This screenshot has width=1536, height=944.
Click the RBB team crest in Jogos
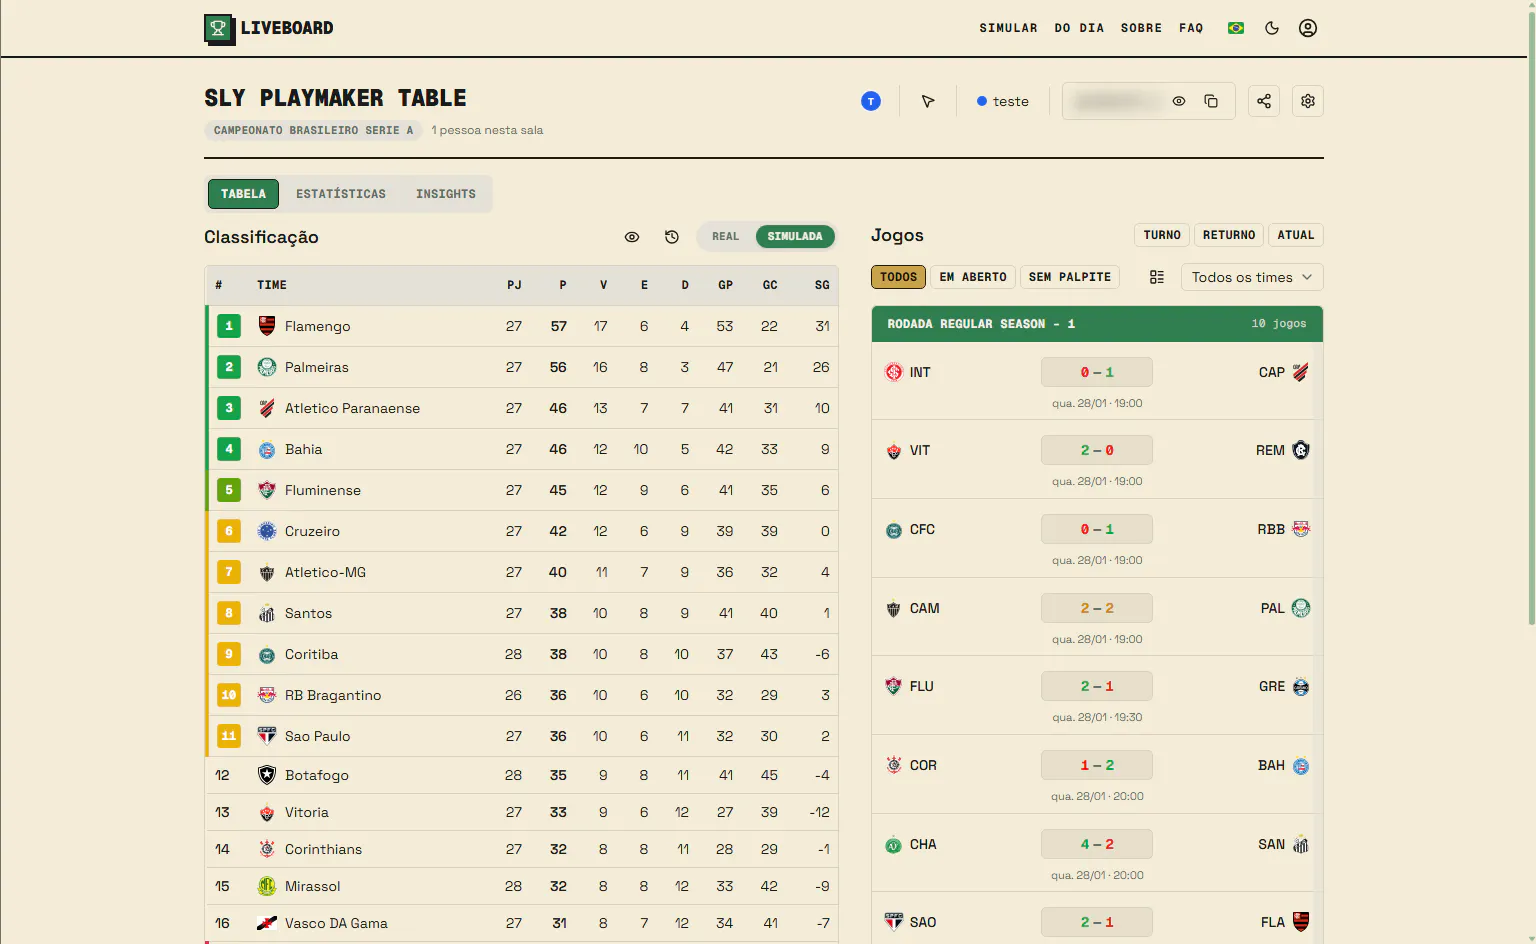(1301, 529)
